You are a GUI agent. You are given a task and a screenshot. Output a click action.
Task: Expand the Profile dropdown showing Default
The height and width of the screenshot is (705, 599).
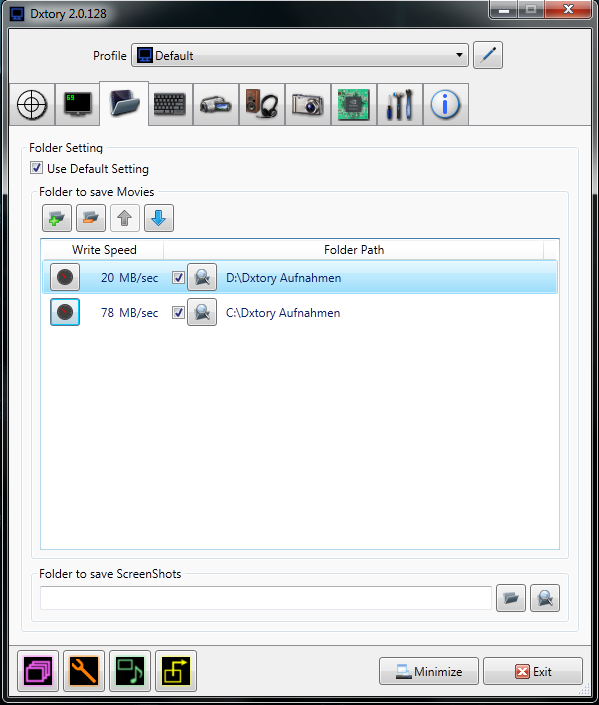click(x=300, y=55)
